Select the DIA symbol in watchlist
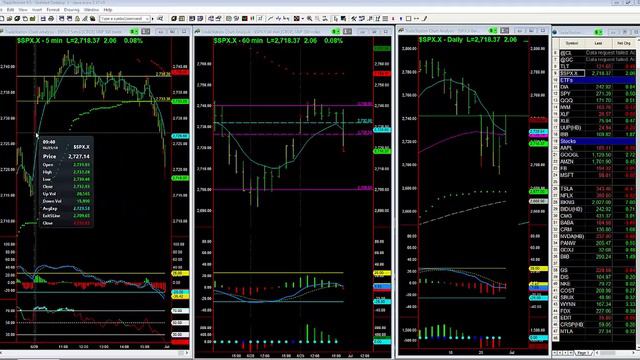 point(565,87)
